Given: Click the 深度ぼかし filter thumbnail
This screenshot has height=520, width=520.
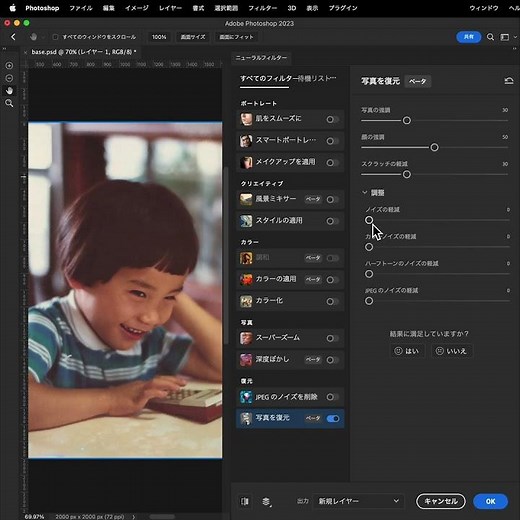Looking at the screenshot, I should point(246,360).
